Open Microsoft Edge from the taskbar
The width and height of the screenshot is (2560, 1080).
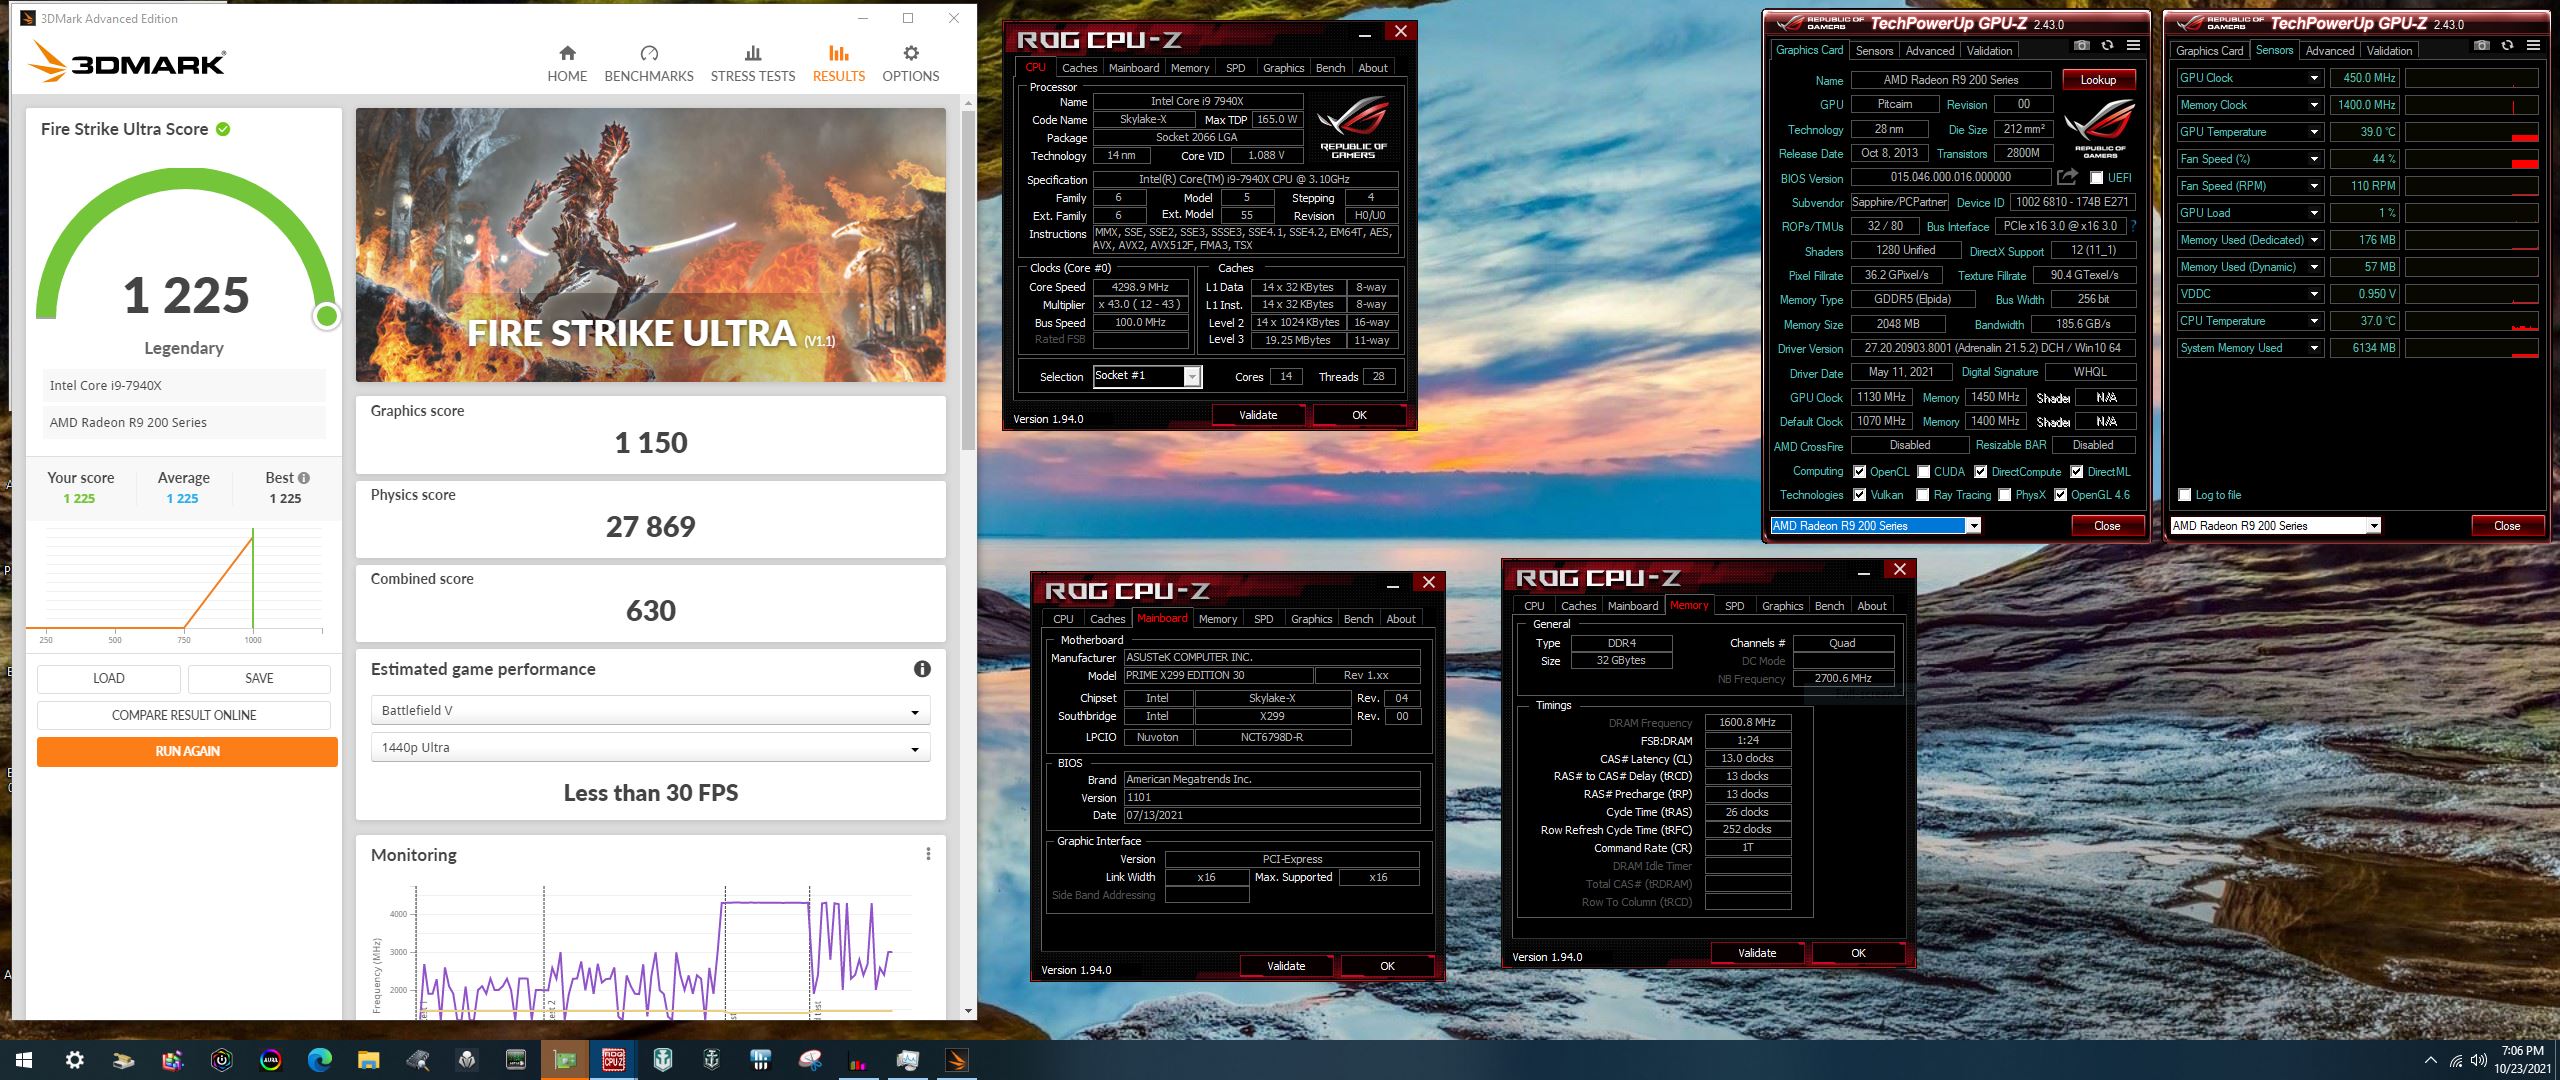click(x=319, y=1060)
